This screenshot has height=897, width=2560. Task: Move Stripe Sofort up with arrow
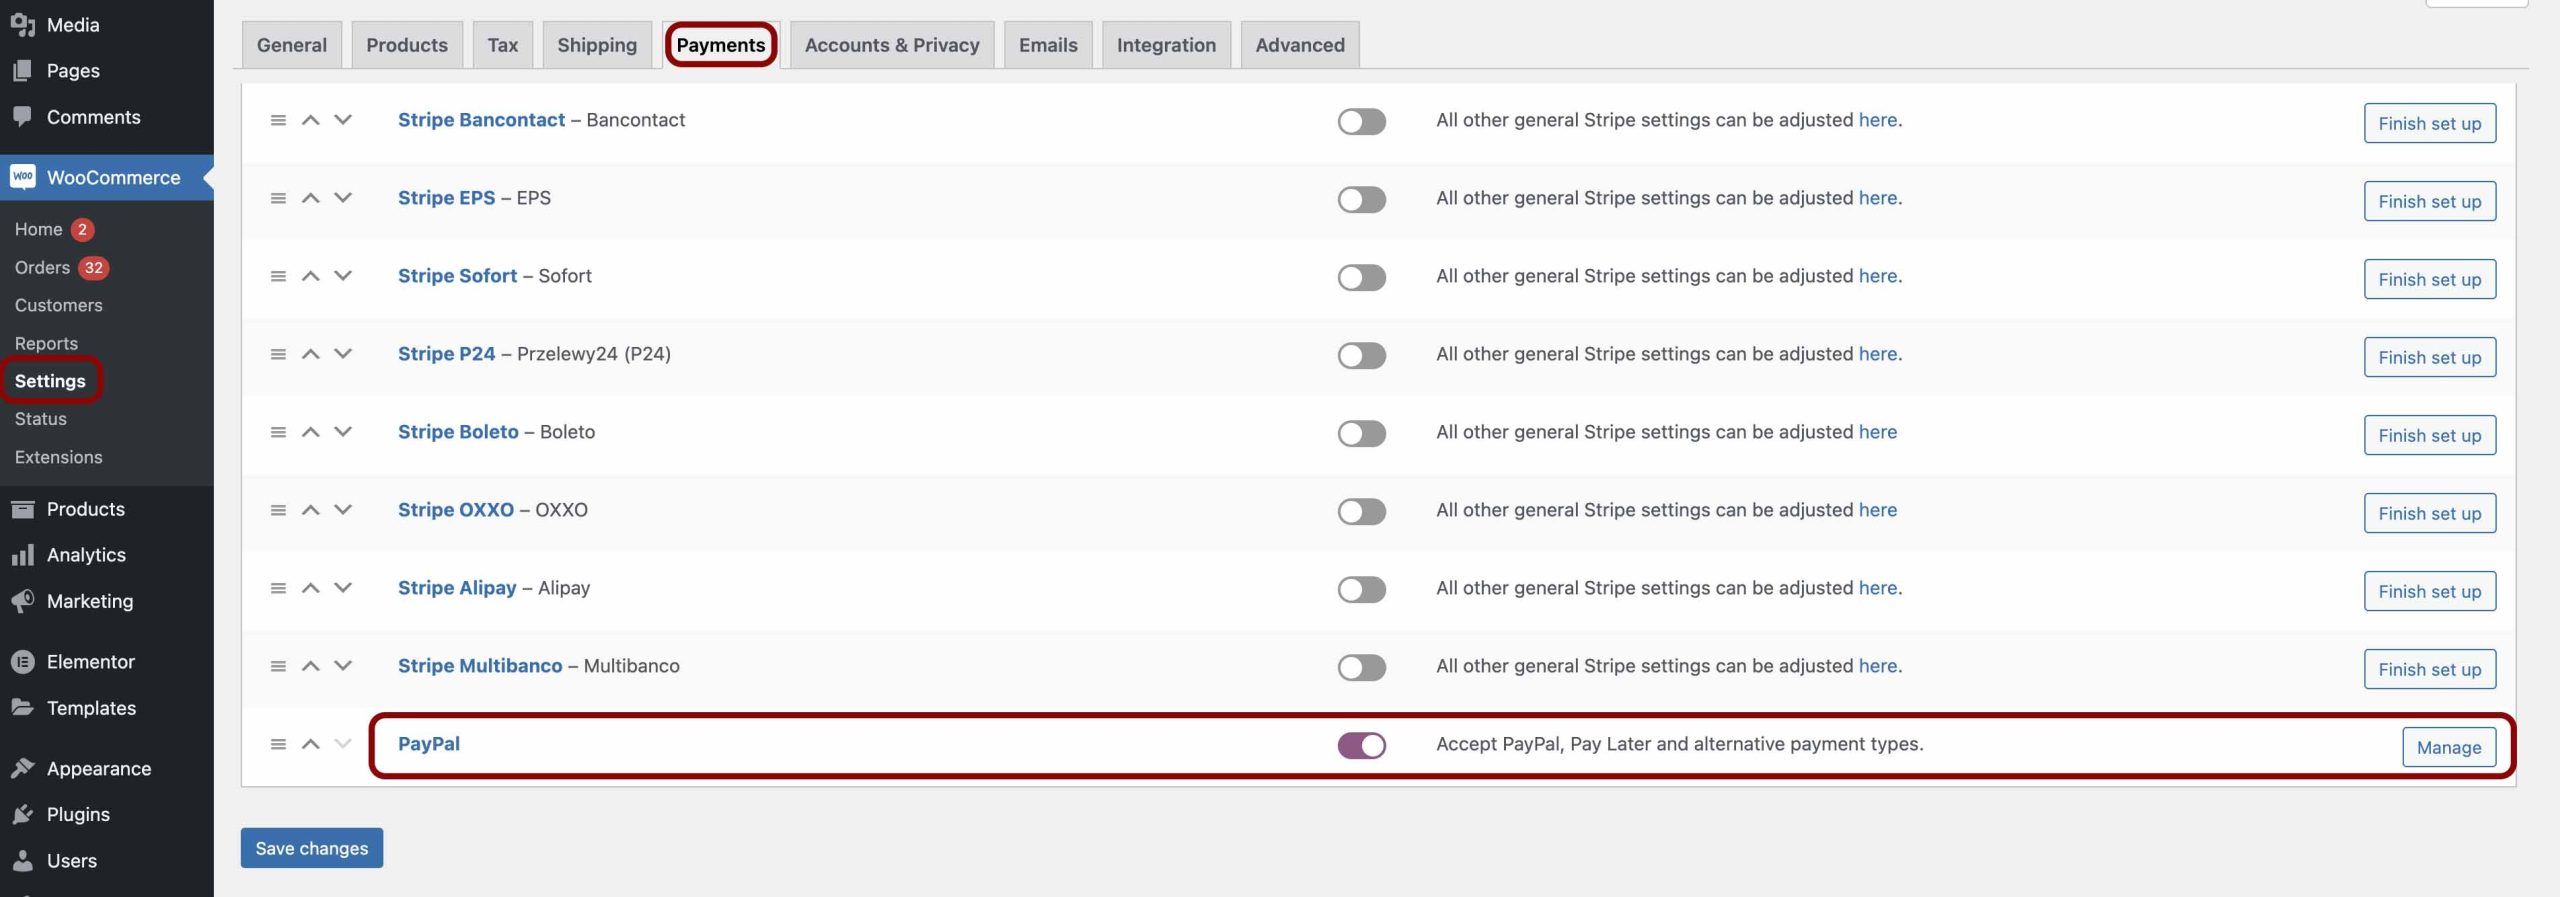coord(311,276)
